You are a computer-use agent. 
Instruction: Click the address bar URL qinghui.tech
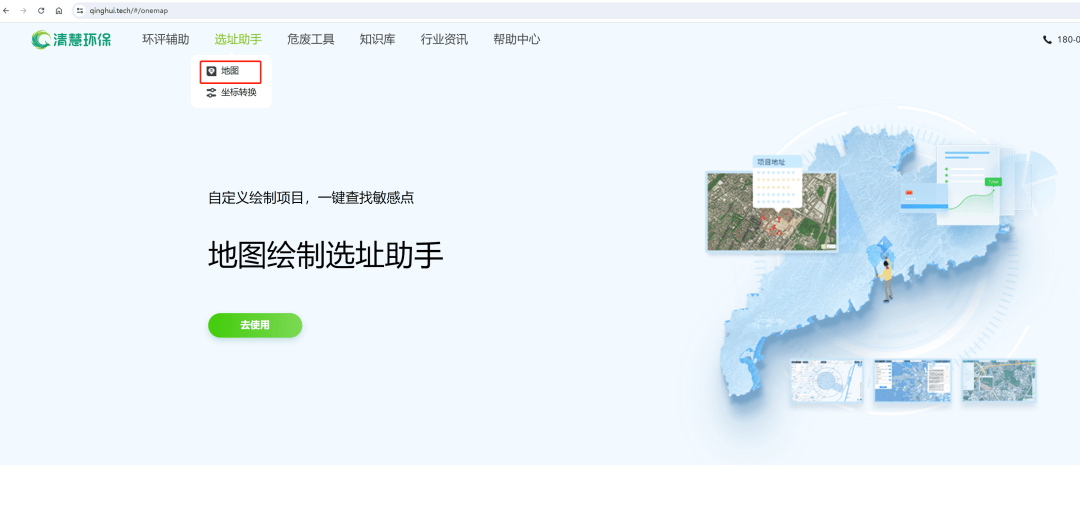click(x=129, y=10)
